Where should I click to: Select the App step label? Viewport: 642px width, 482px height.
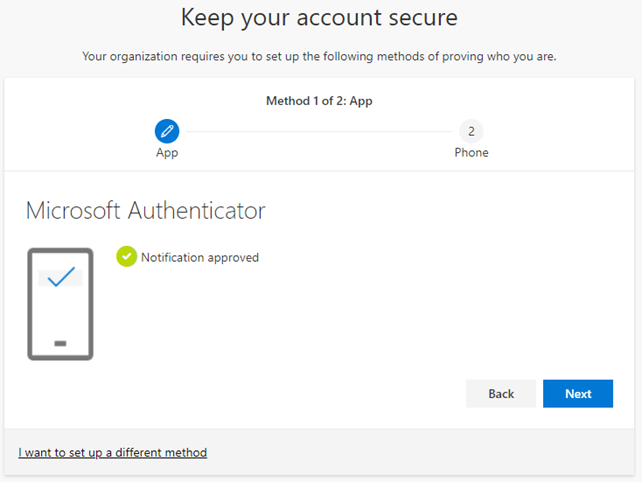pyautogui.click(x=167, y=153)
